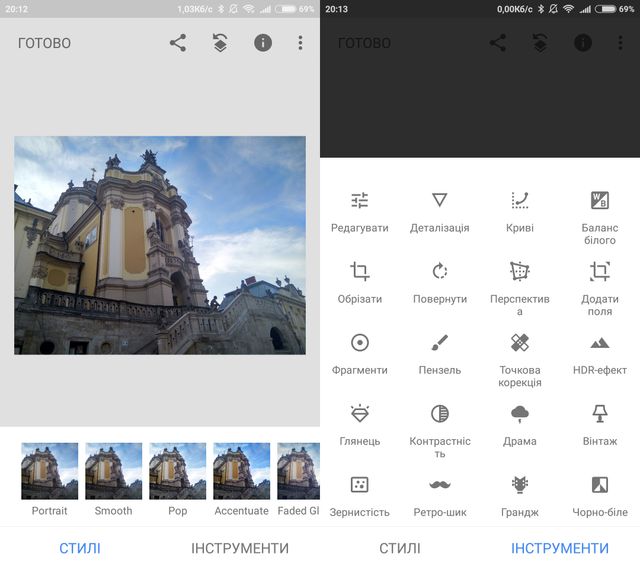This screenshot has width=640, height=569.
Task: Tap battery indicator in right status bar
Action: point(605,9)
